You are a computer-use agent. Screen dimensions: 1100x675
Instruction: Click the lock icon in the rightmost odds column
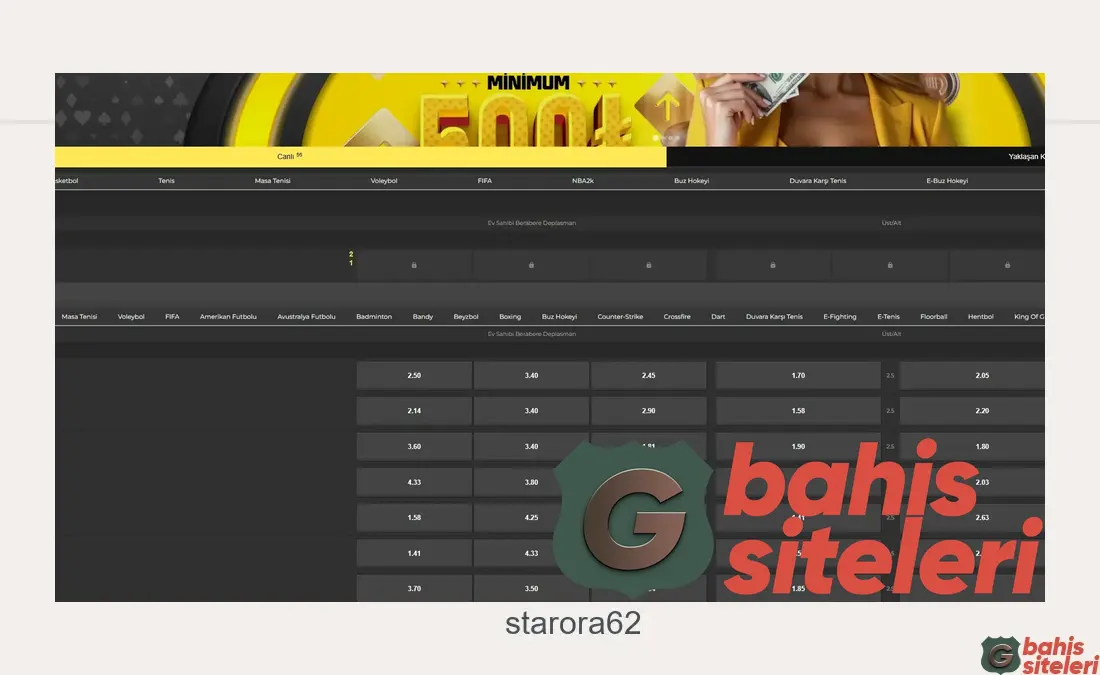(x=1007, y=264)
